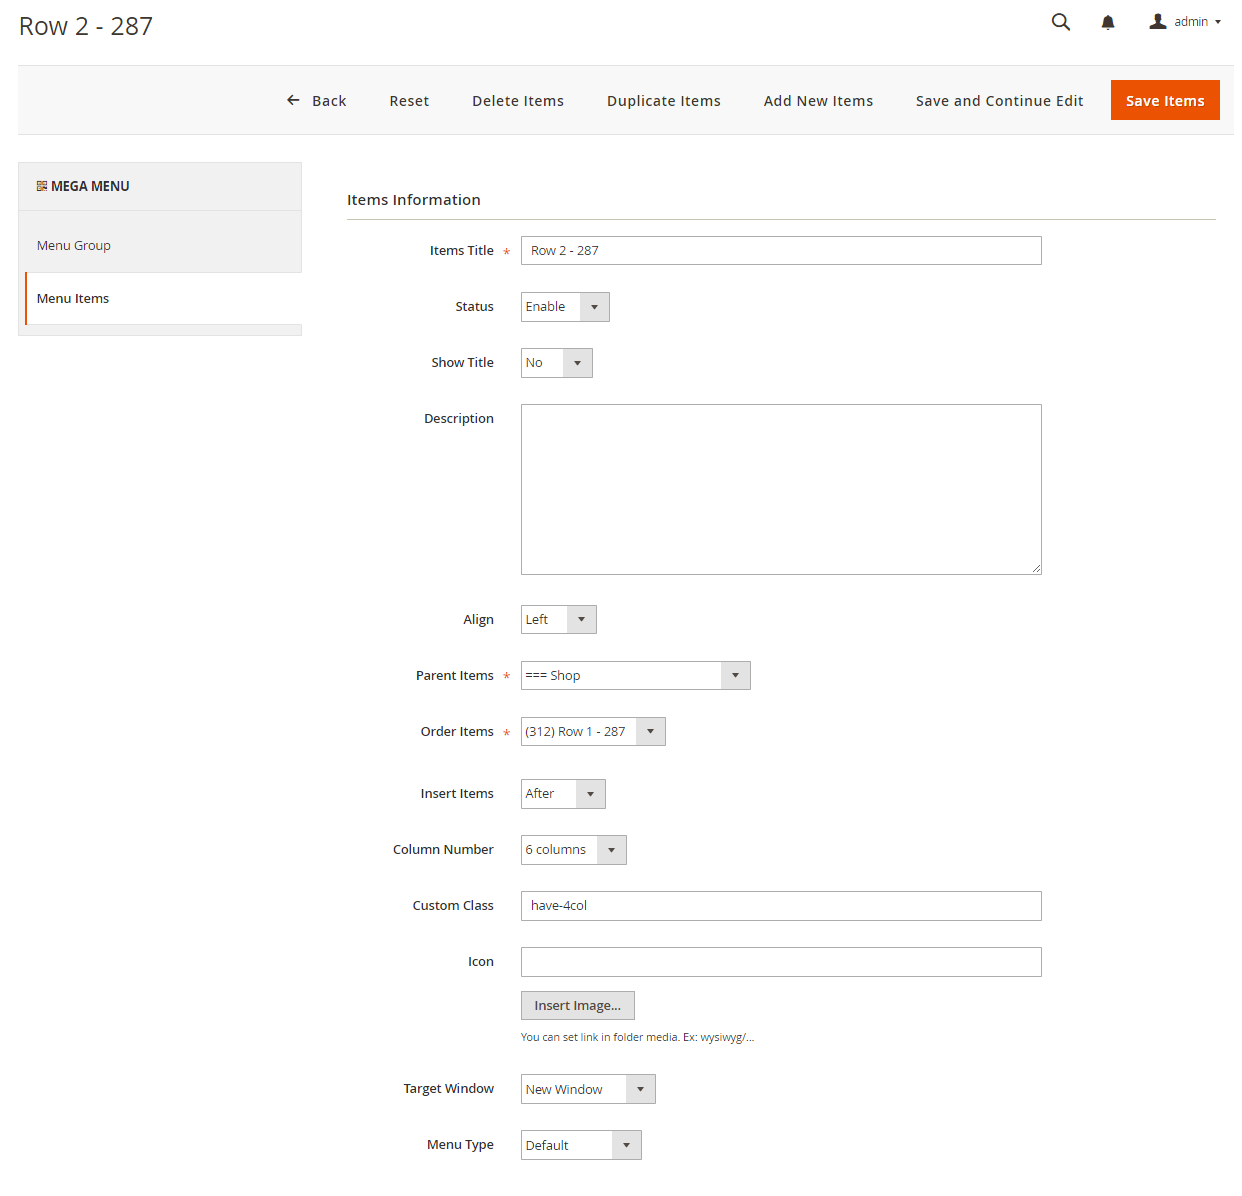Click inside the Description textarea
1242x1196 pixels.
tap(781, 489)
